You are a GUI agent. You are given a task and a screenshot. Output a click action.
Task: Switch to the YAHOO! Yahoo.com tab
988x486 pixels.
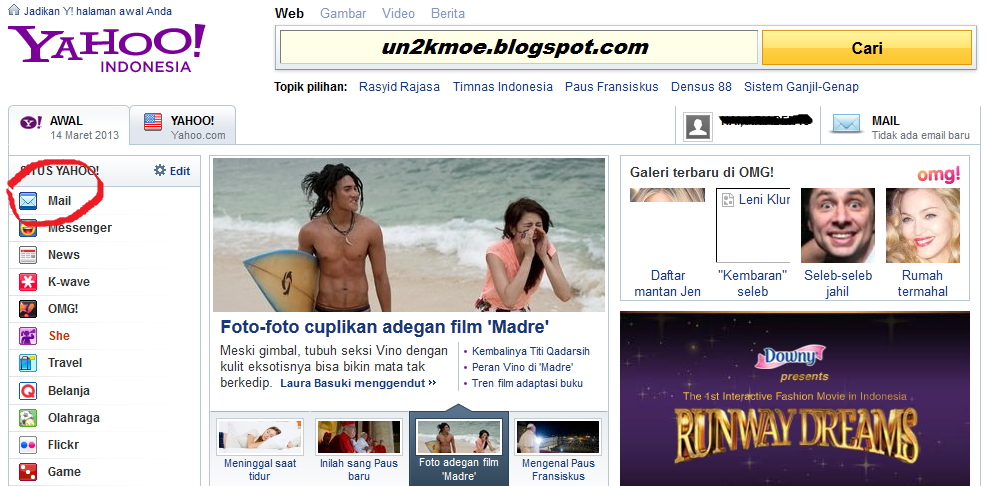click(x=183, y=126)
